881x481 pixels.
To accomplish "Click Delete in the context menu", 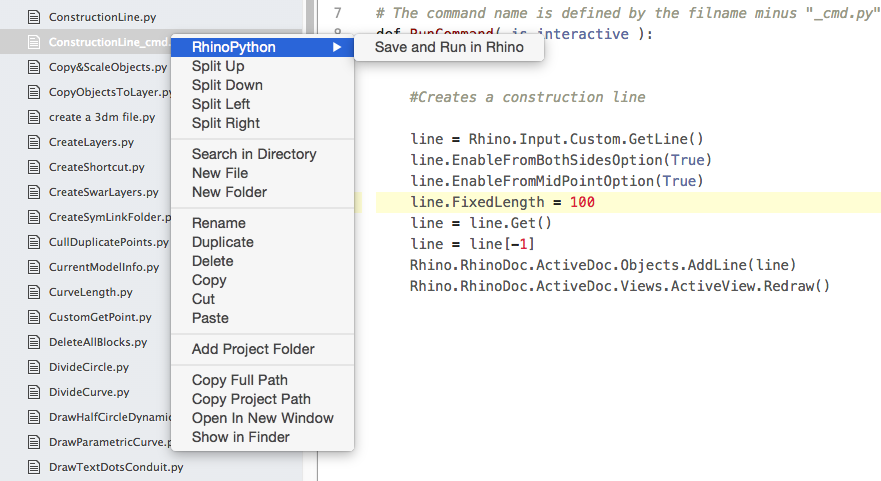I will click(x=262, y=261).
